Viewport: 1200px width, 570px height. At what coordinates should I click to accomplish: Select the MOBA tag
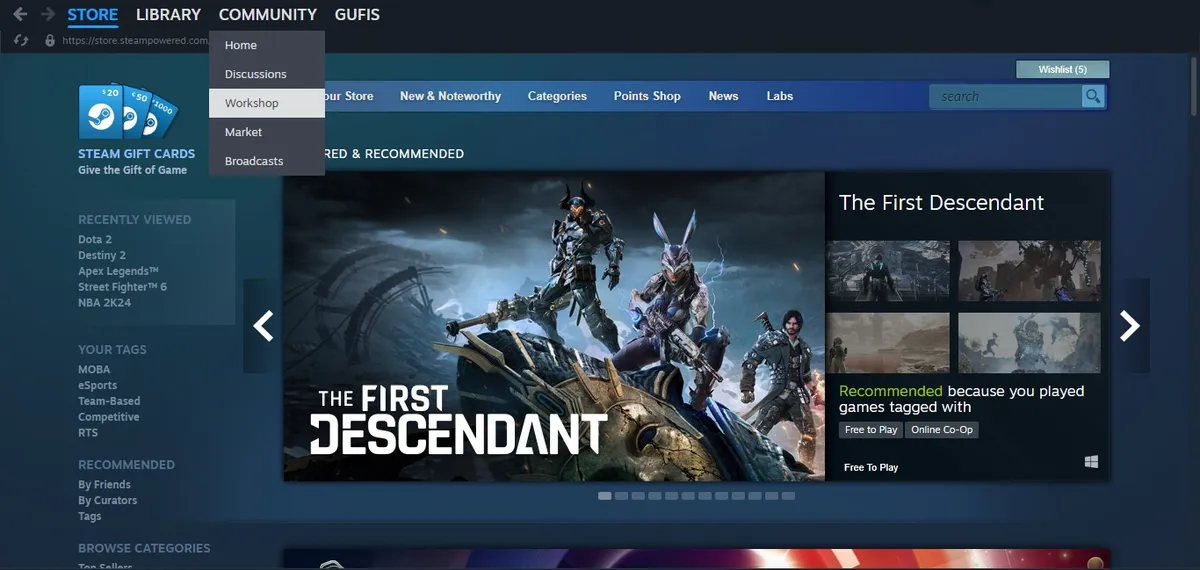click(x=94, y=369)
